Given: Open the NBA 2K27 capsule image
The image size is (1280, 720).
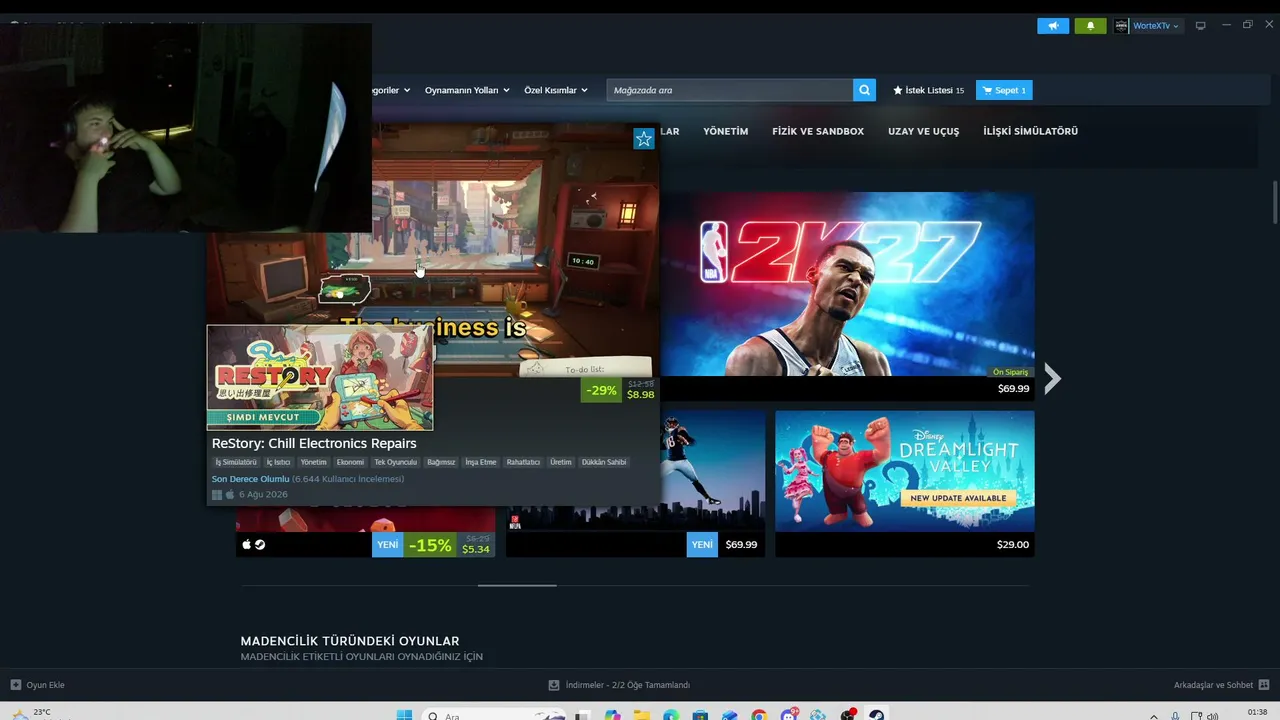Looking at the screenshot, I should [x=847, y=284].
